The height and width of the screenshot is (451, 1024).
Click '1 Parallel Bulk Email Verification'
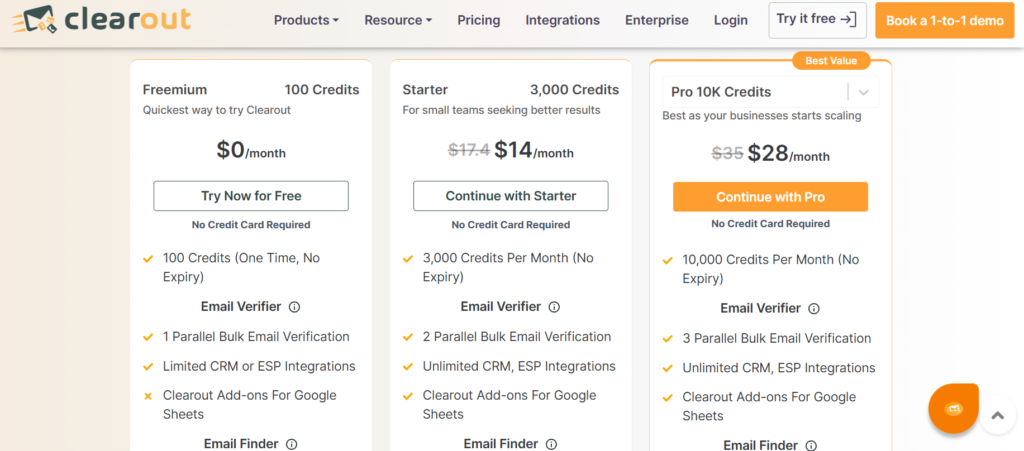pyautogui.click(x=256, y=337)
